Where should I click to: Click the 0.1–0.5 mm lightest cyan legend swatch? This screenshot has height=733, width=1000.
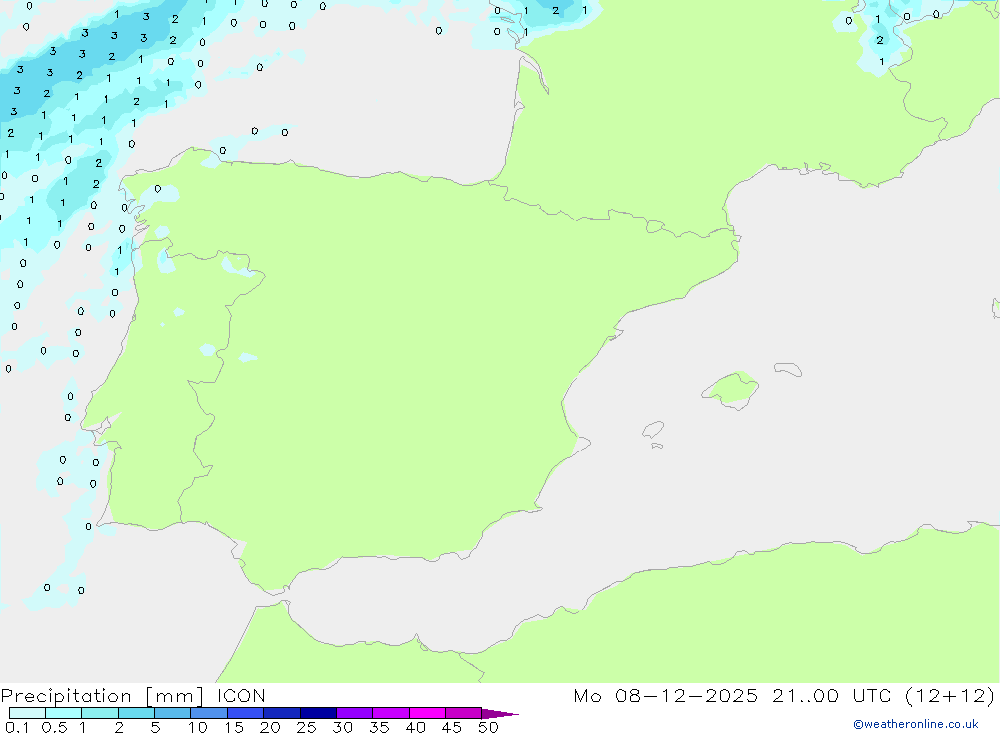pos(27,713)
